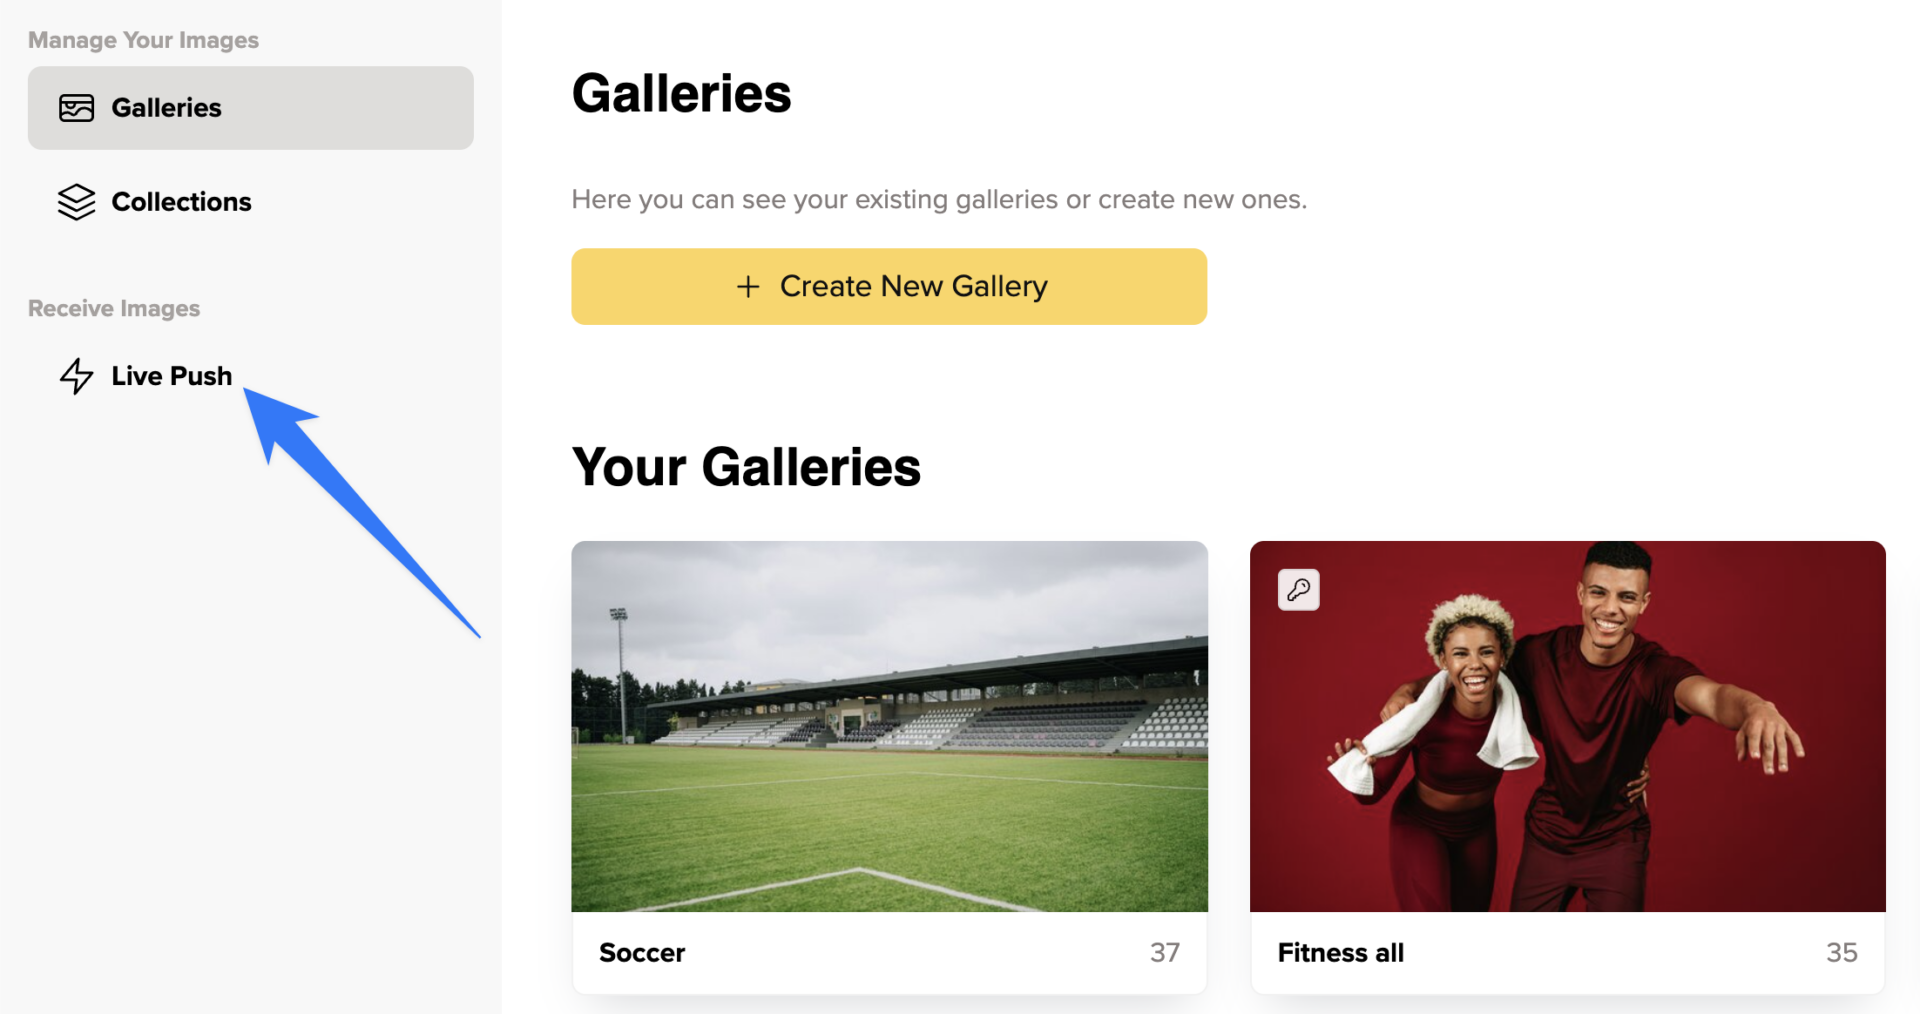This screenshot has height=1014, width=1920.
Task: Open the Soccer stadium gallery thumbnail
Action: [x=889, y=726]
